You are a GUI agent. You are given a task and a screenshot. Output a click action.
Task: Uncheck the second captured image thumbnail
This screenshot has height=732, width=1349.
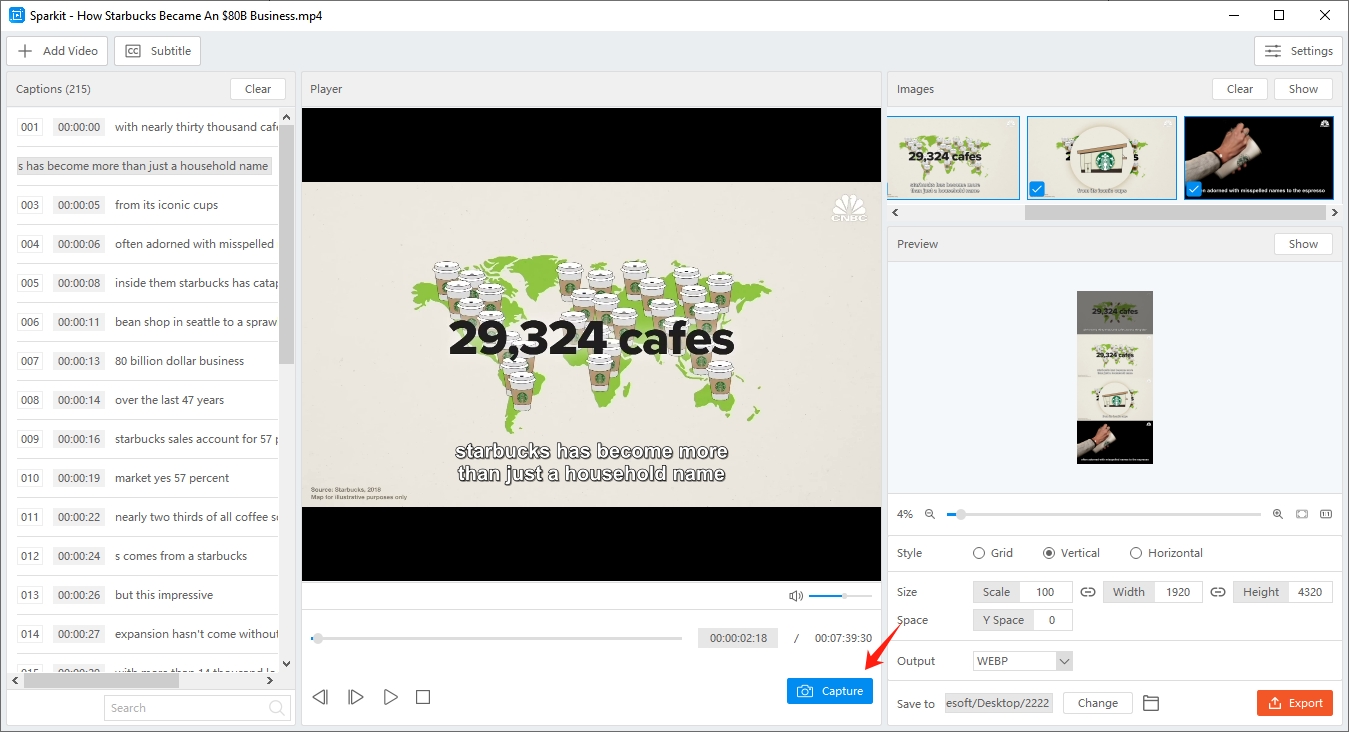[1037, 188]
